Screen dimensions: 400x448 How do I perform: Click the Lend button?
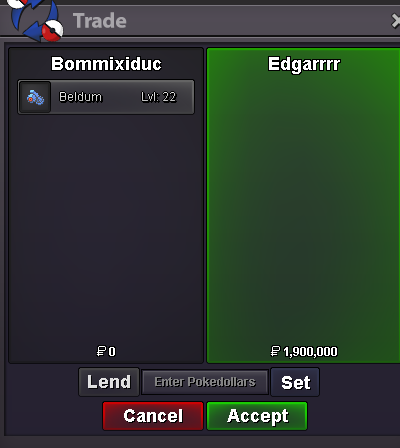(x=109, y=382)
